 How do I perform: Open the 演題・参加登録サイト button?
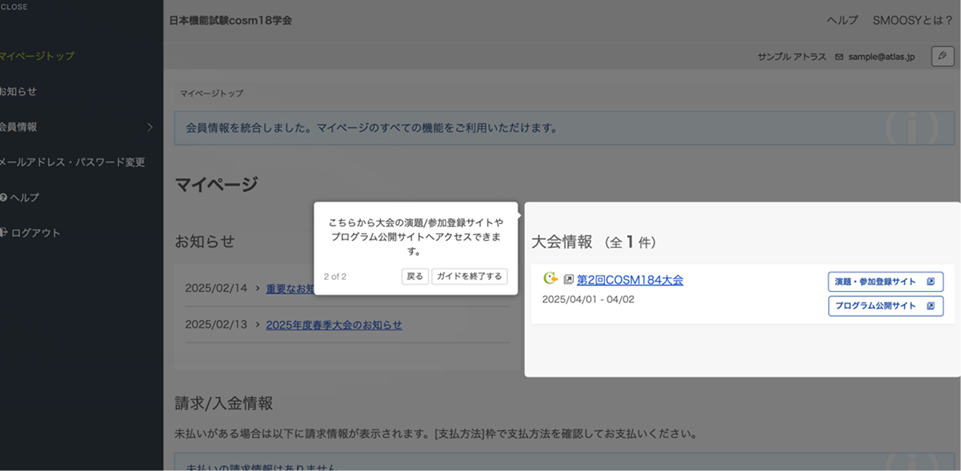click(886, 281)
